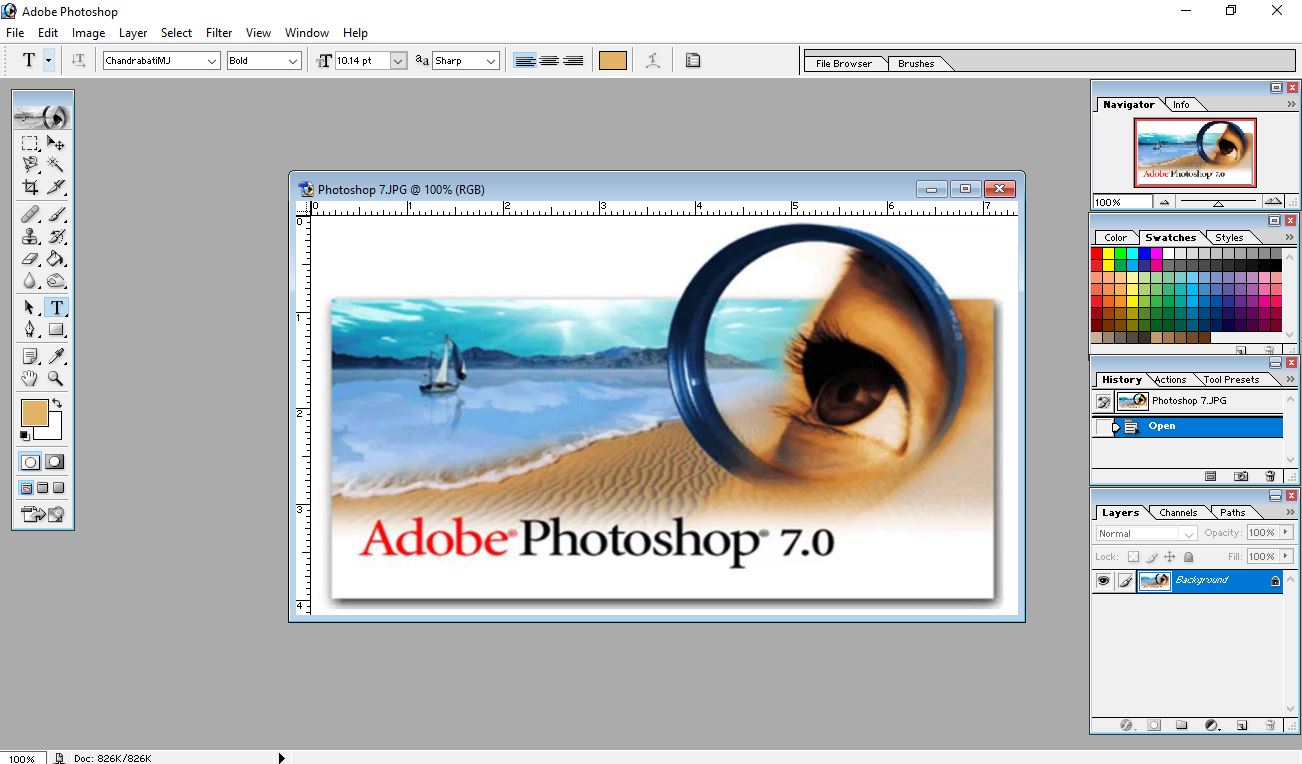This screenshot has width=1302, height=764.
Task: Expand the layer Opacity slider arrow
Action: click(x=1286, y=533)
